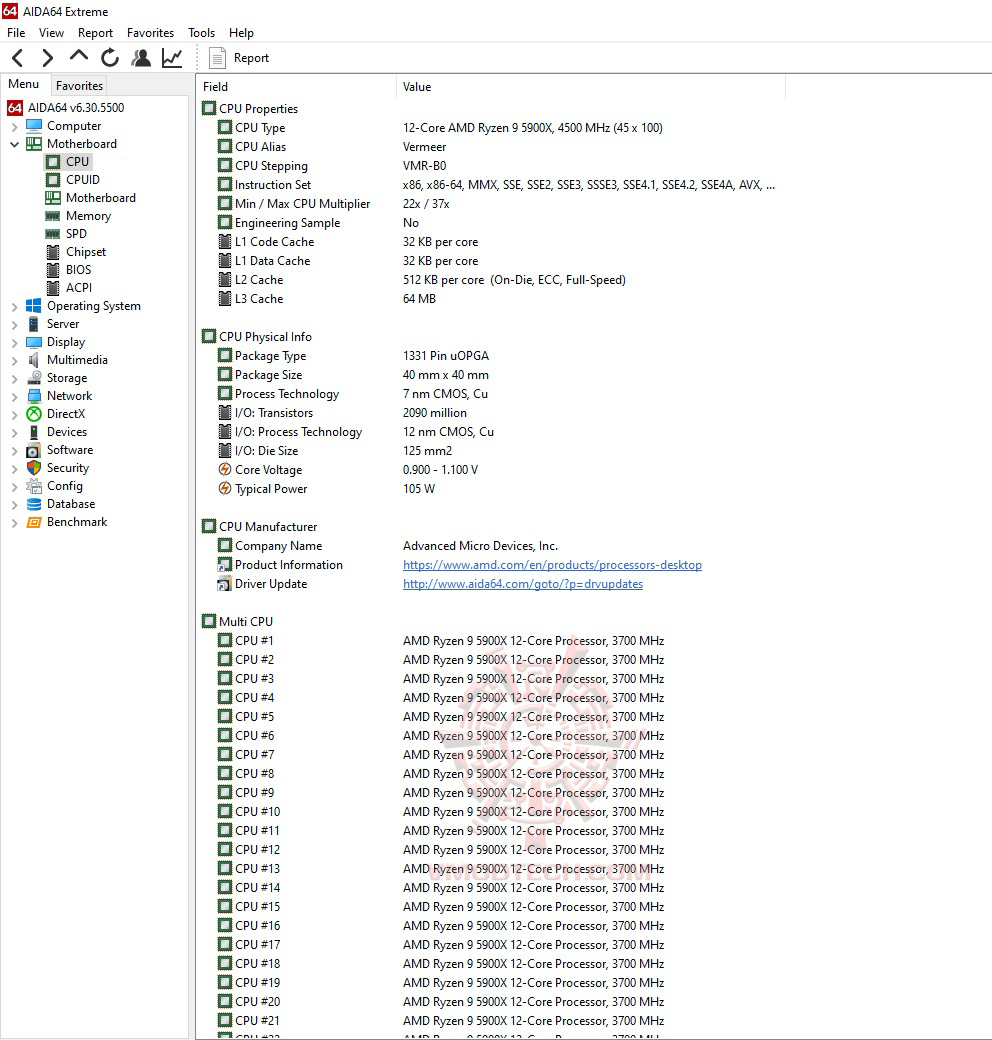Select the AIDA64 v6.30.5500 root icon
992x1040 pixels.
[x=15, y=107]
